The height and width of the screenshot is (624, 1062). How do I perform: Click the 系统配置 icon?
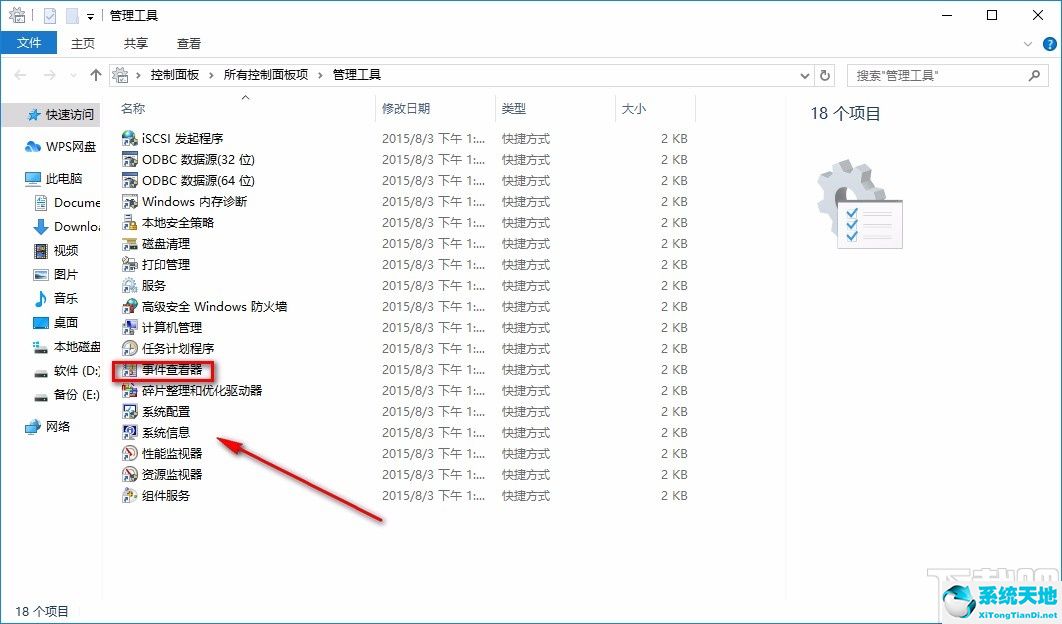[129, 411]
